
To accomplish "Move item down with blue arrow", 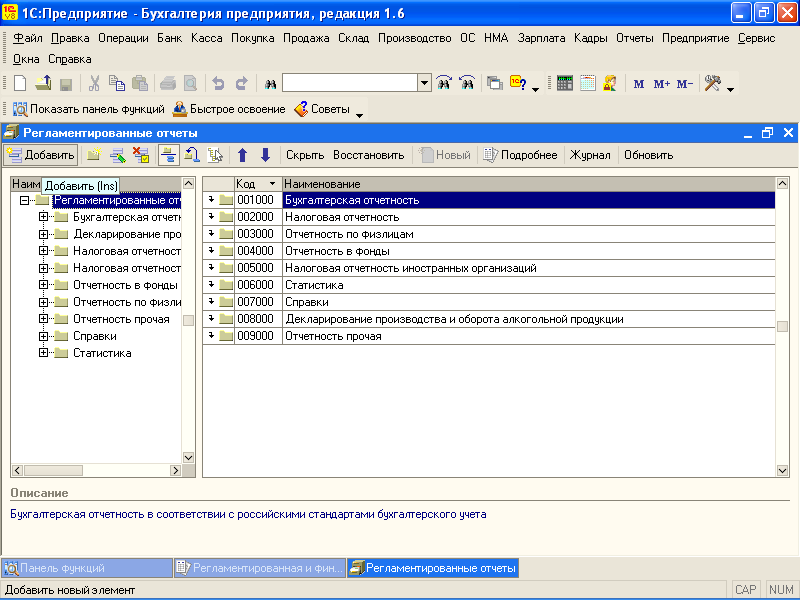I will click(265, 155).
